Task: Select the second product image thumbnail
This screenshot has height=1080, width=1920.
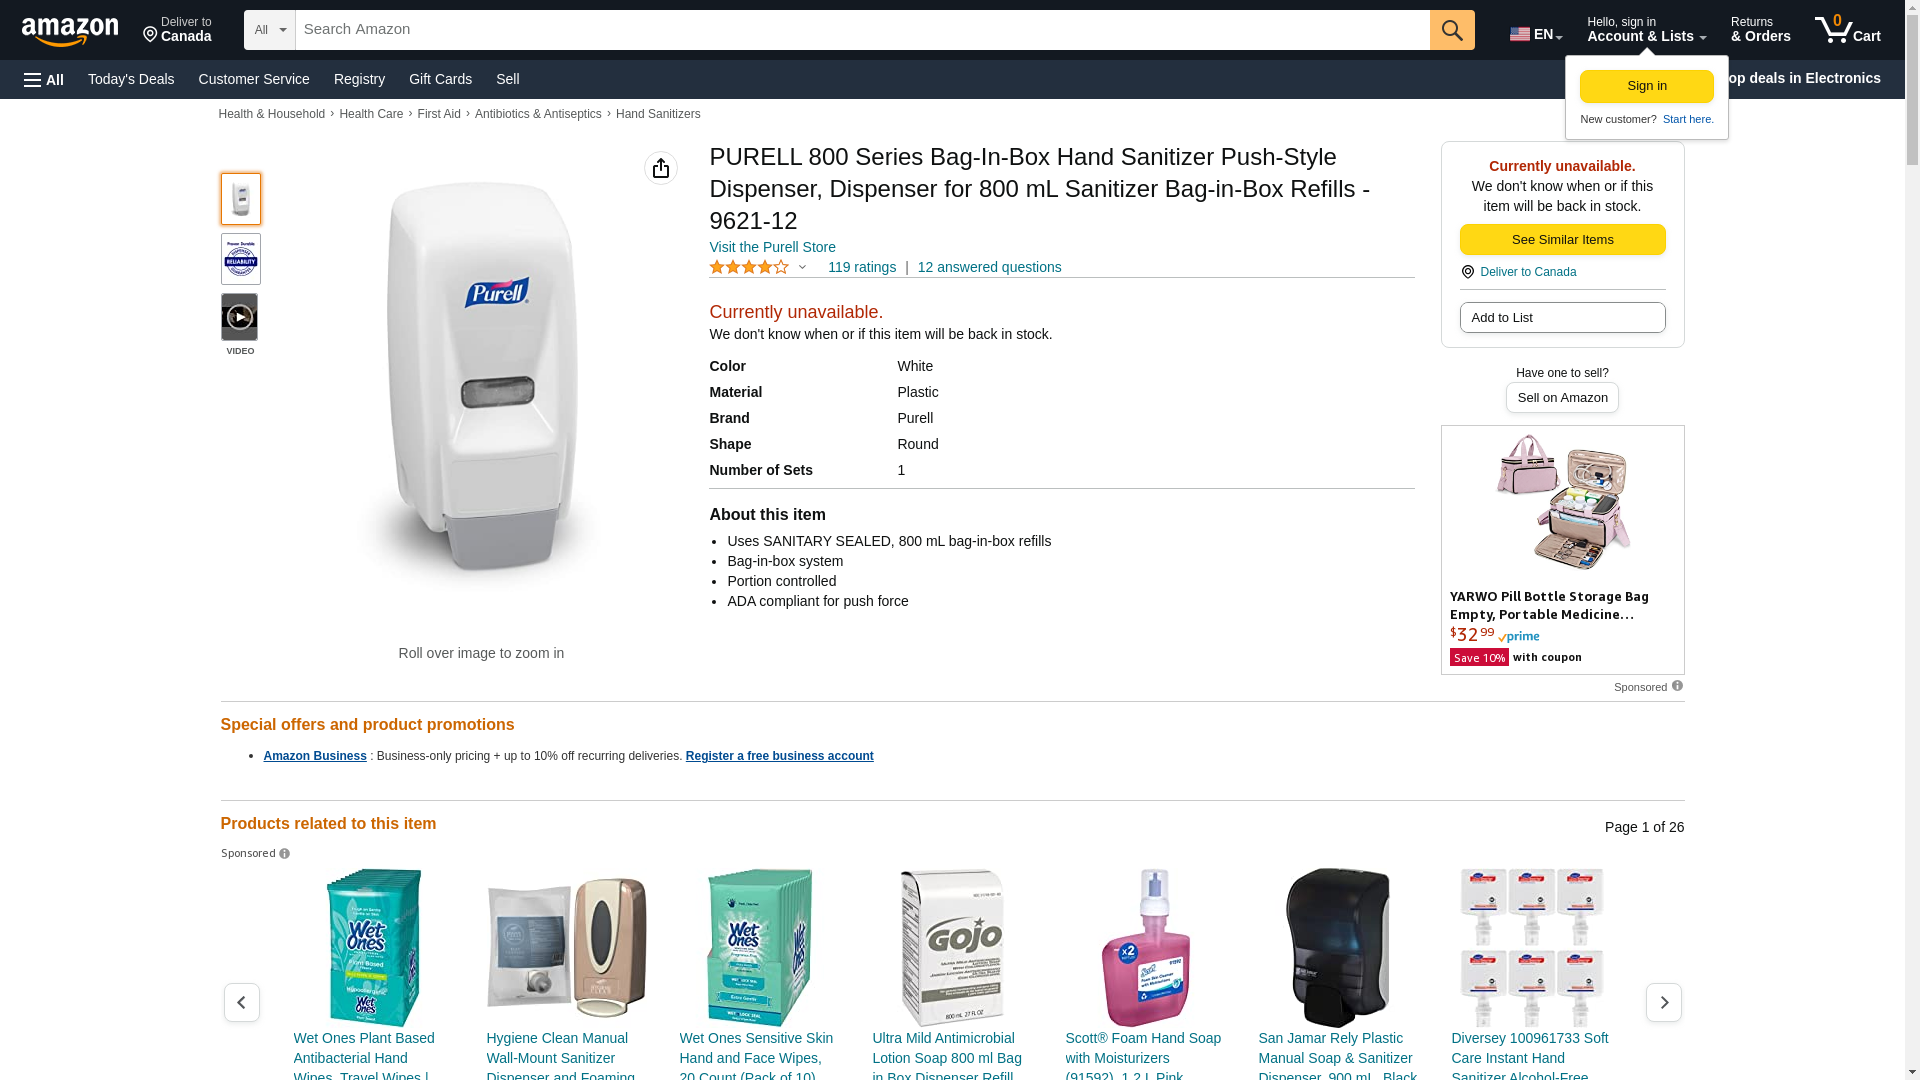Action: 240,259
